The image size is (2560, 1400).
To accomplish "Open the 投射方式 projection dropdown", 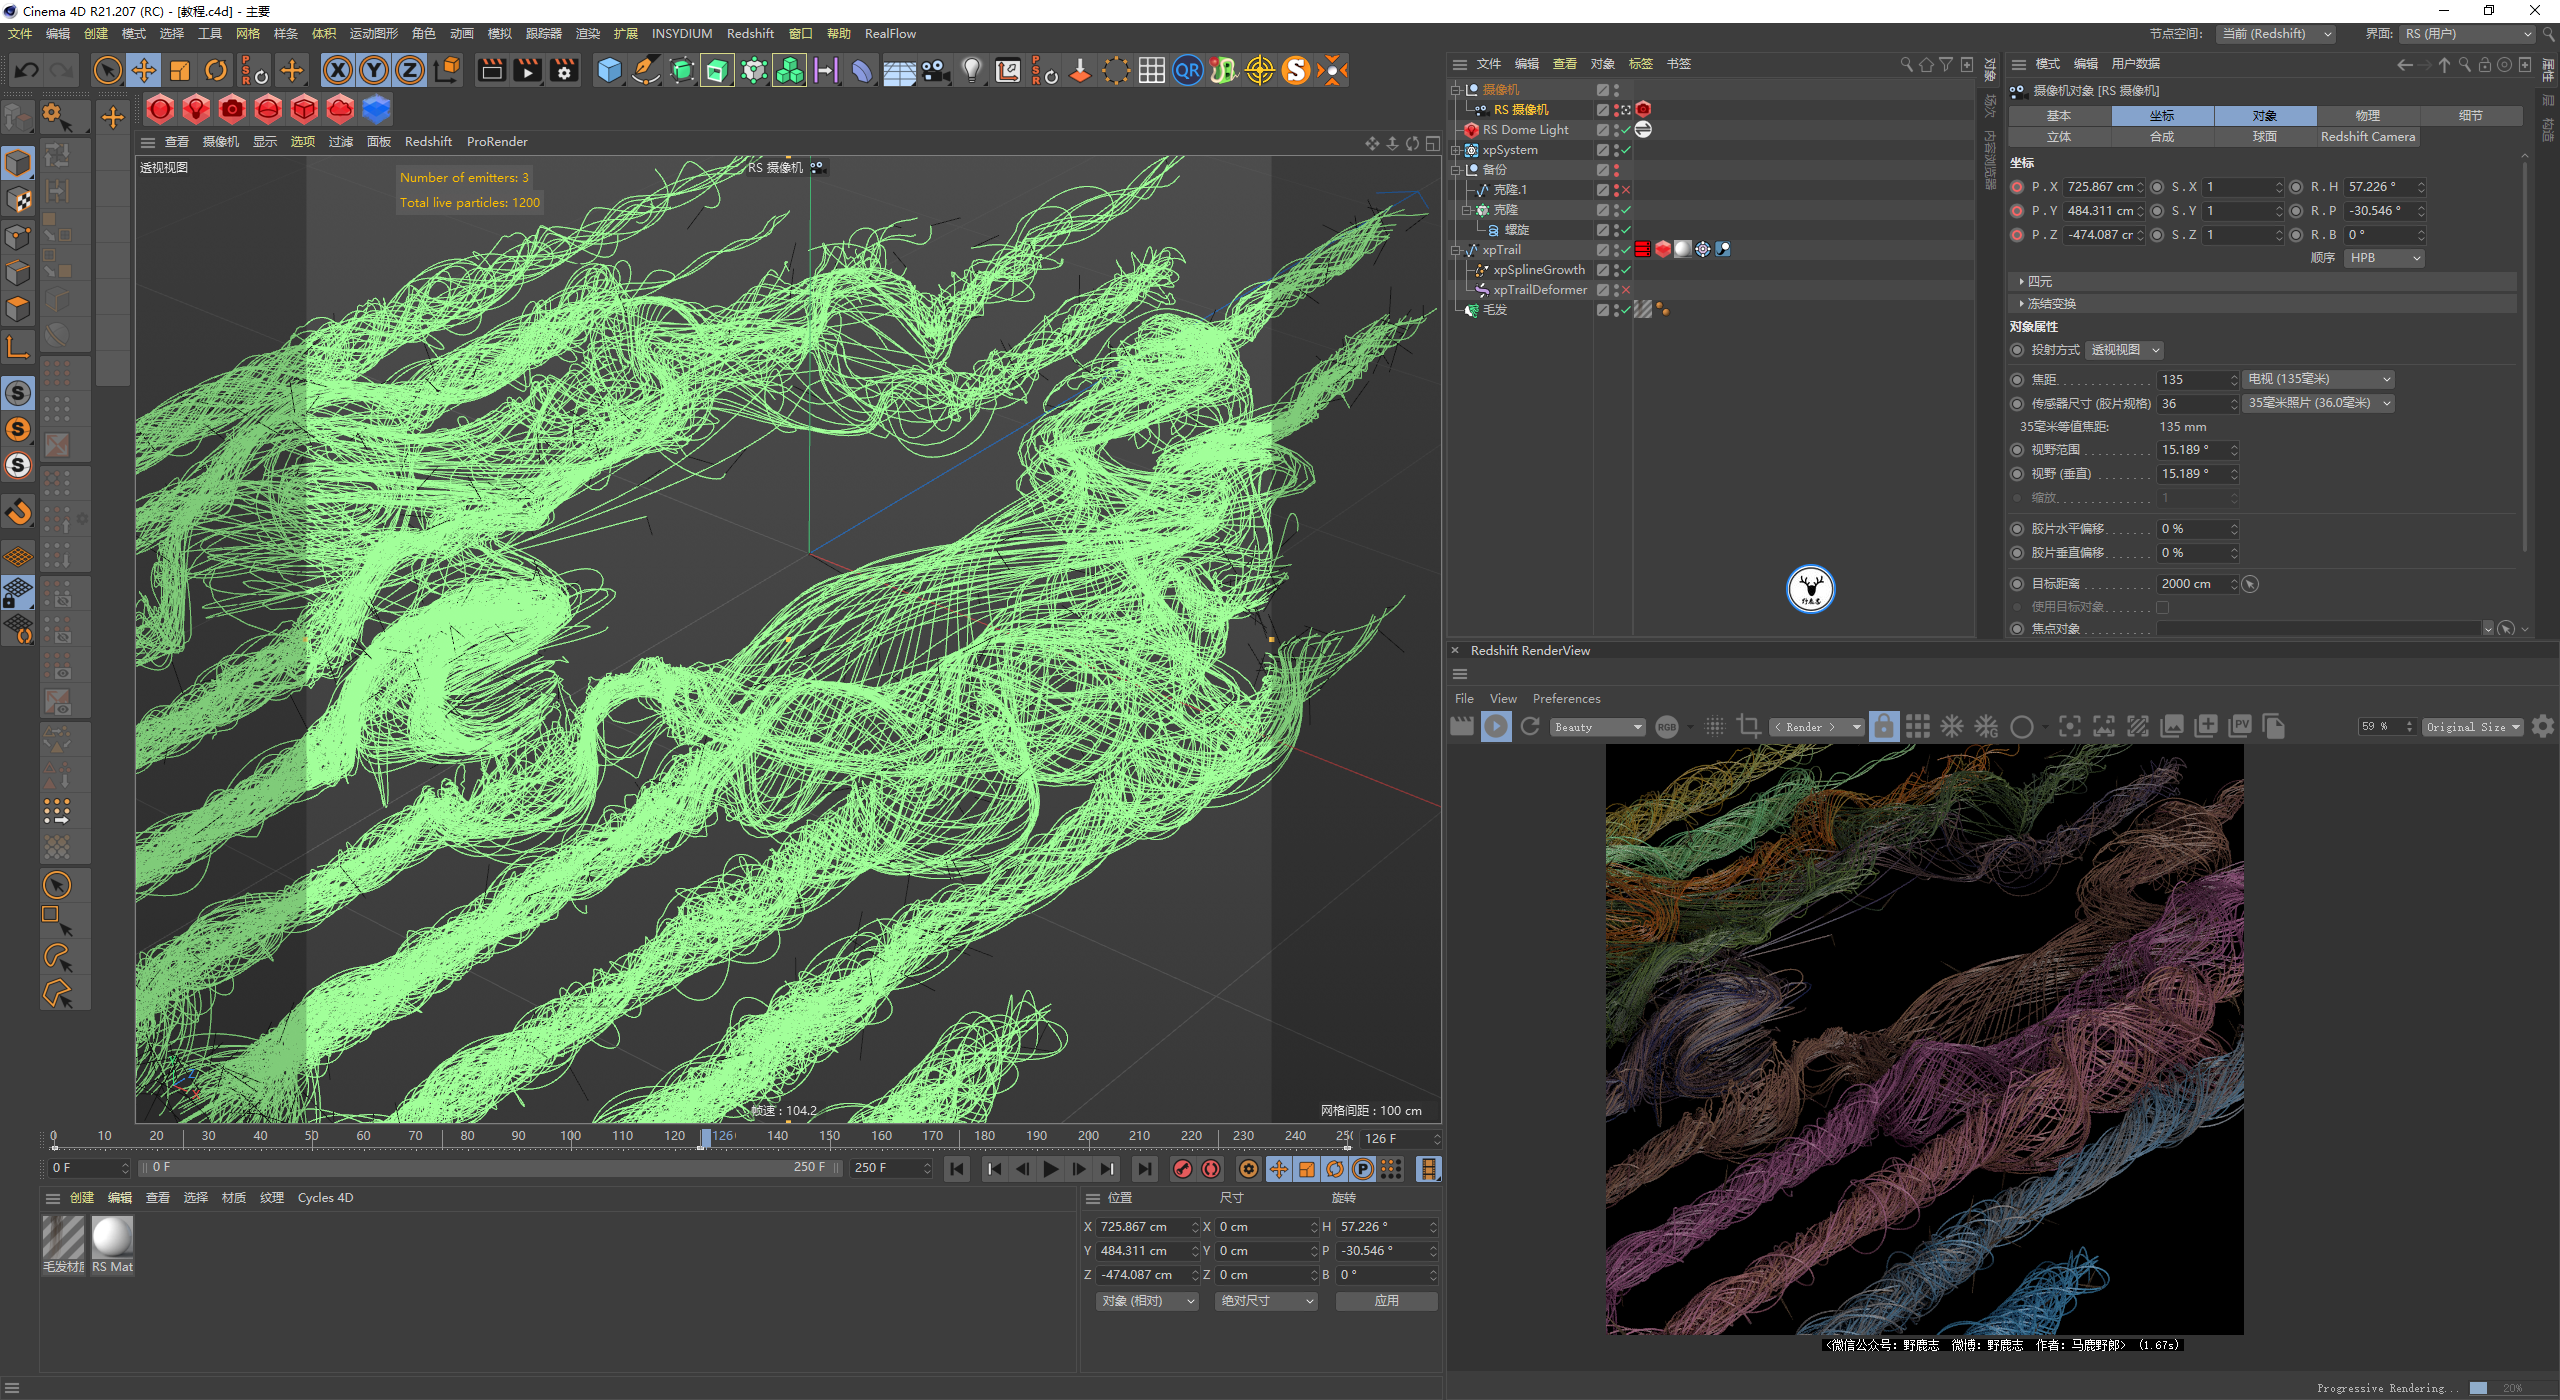I will pyautogui.click(x=2125, y=350).
